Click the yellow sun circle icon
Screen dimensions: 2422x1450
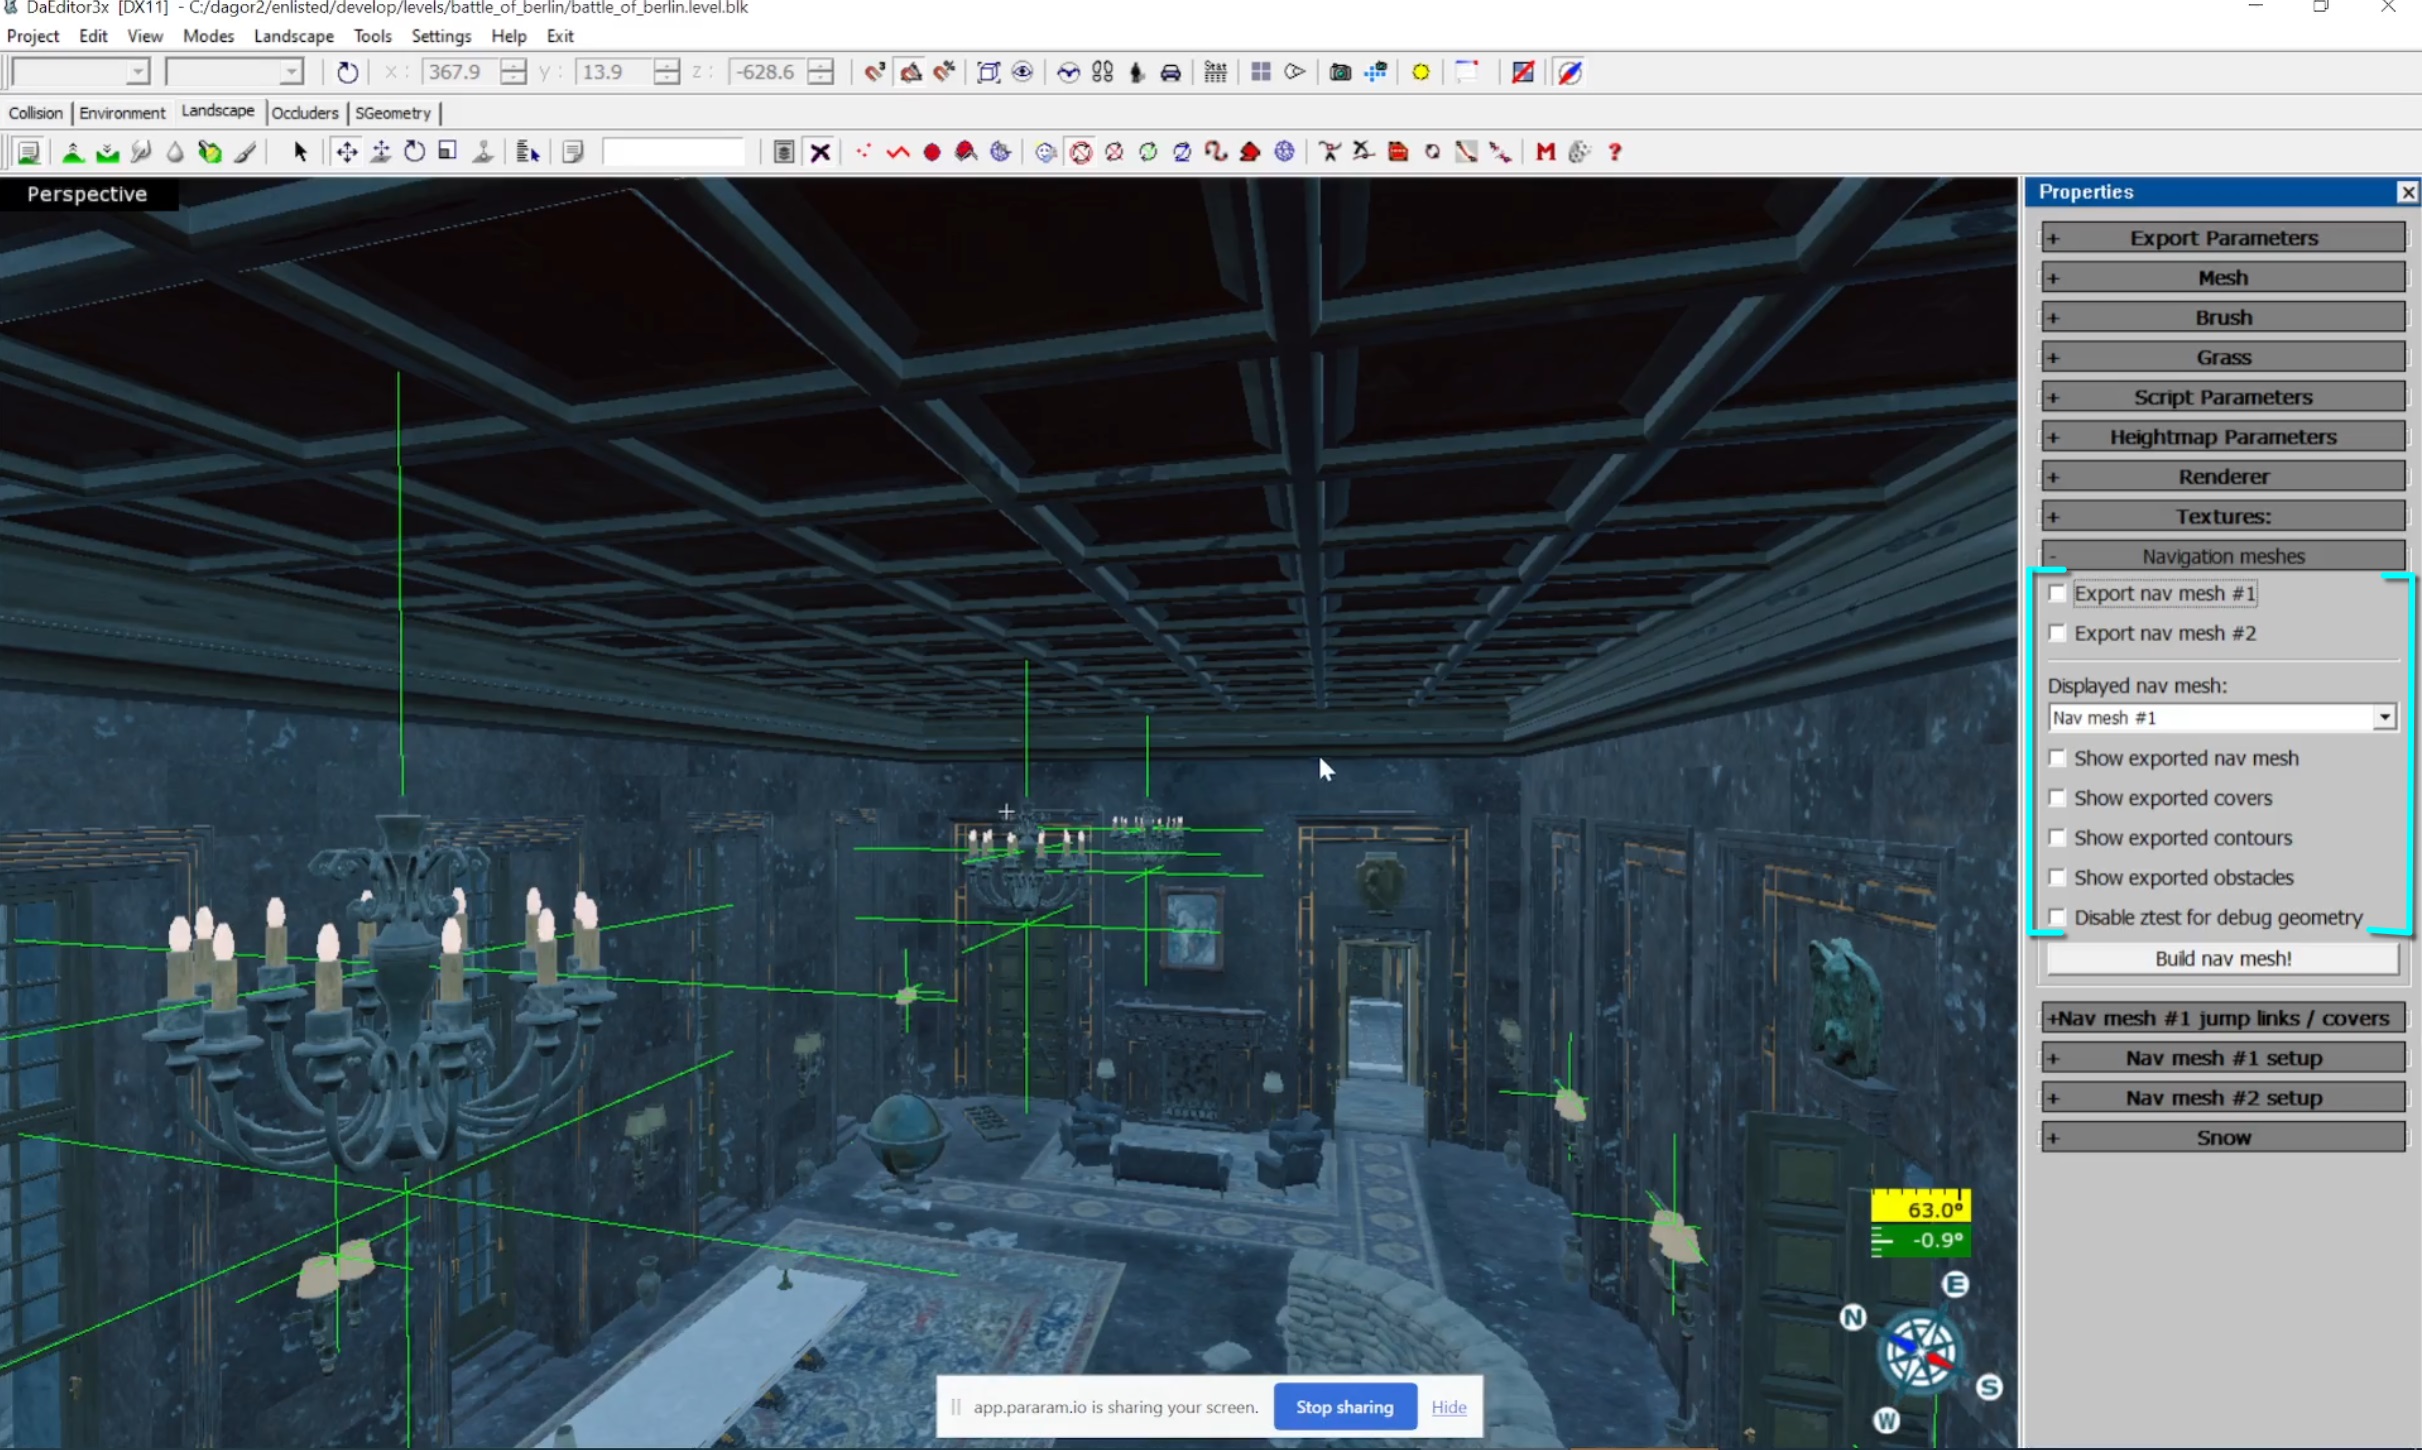coord(1420,72)
